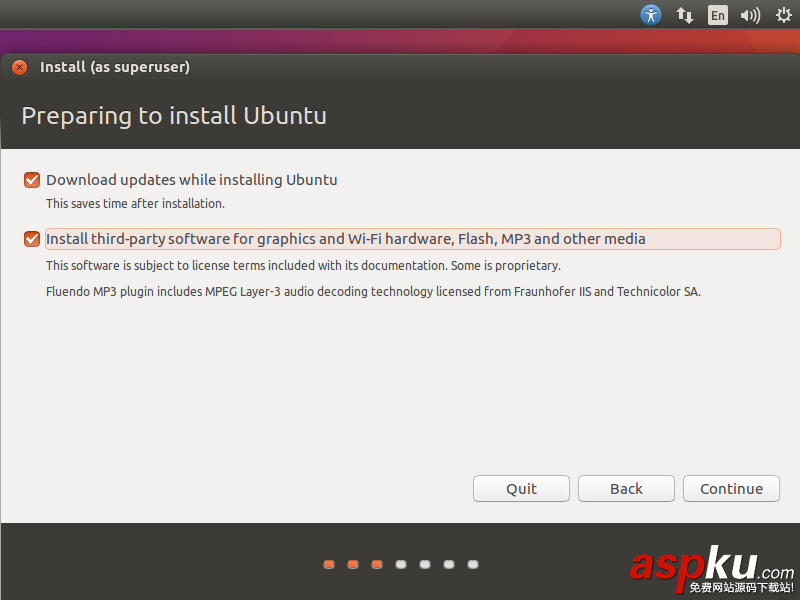
Task: Go to previous step with Back button
Action: (626, 489)
